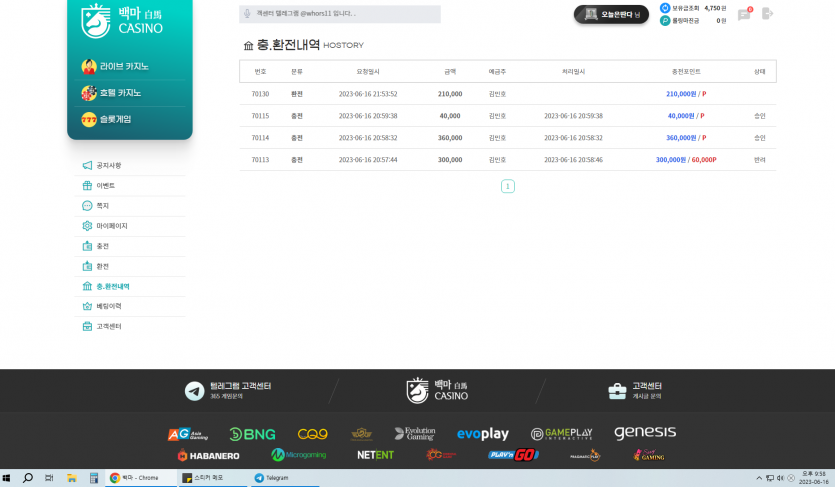
Task: Open the message notification chat icon
Action: 744,14
